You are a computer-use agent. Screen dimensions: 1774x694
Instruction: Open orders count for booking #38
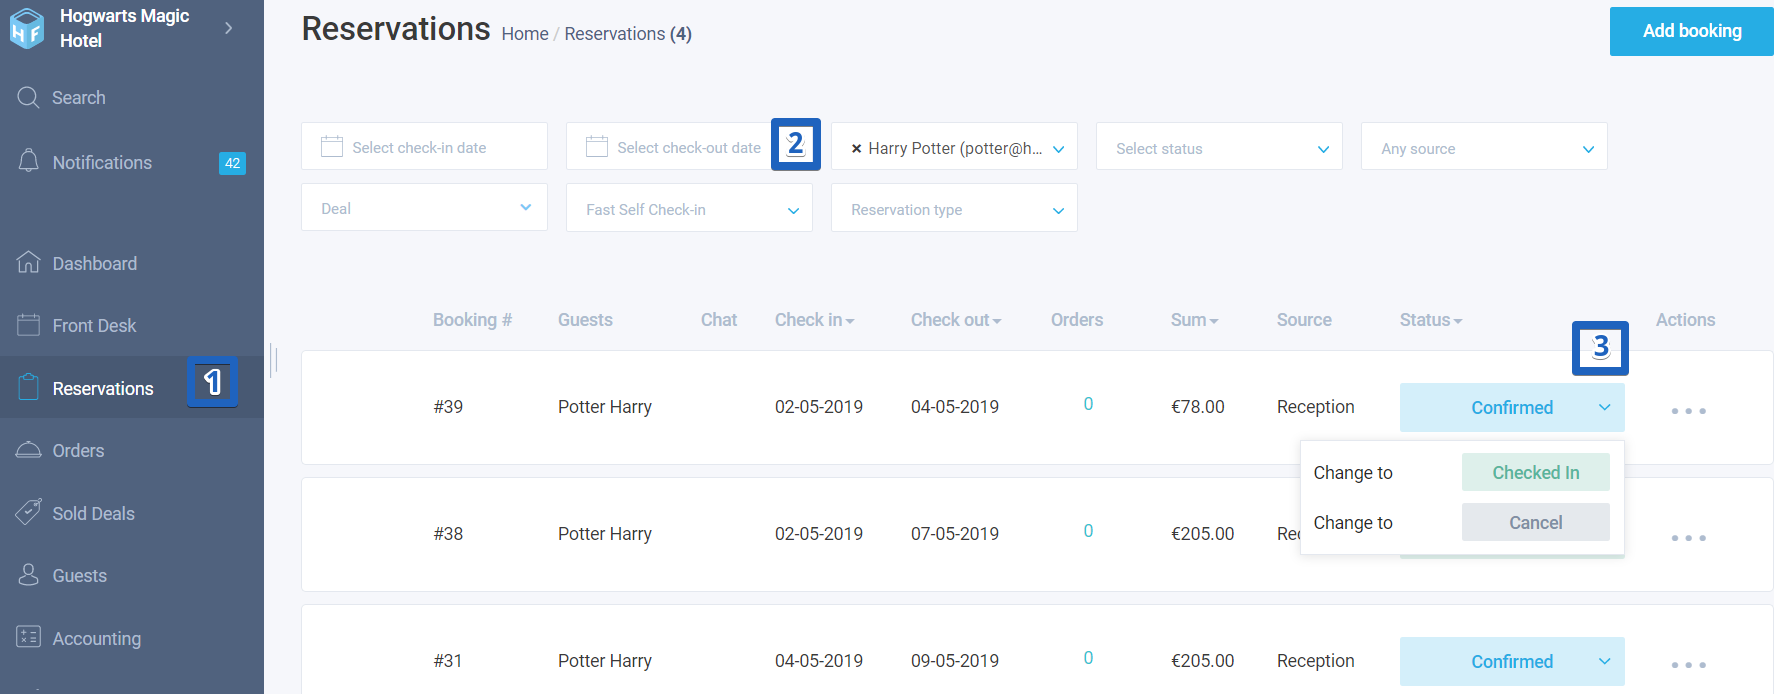point(1088,531)
